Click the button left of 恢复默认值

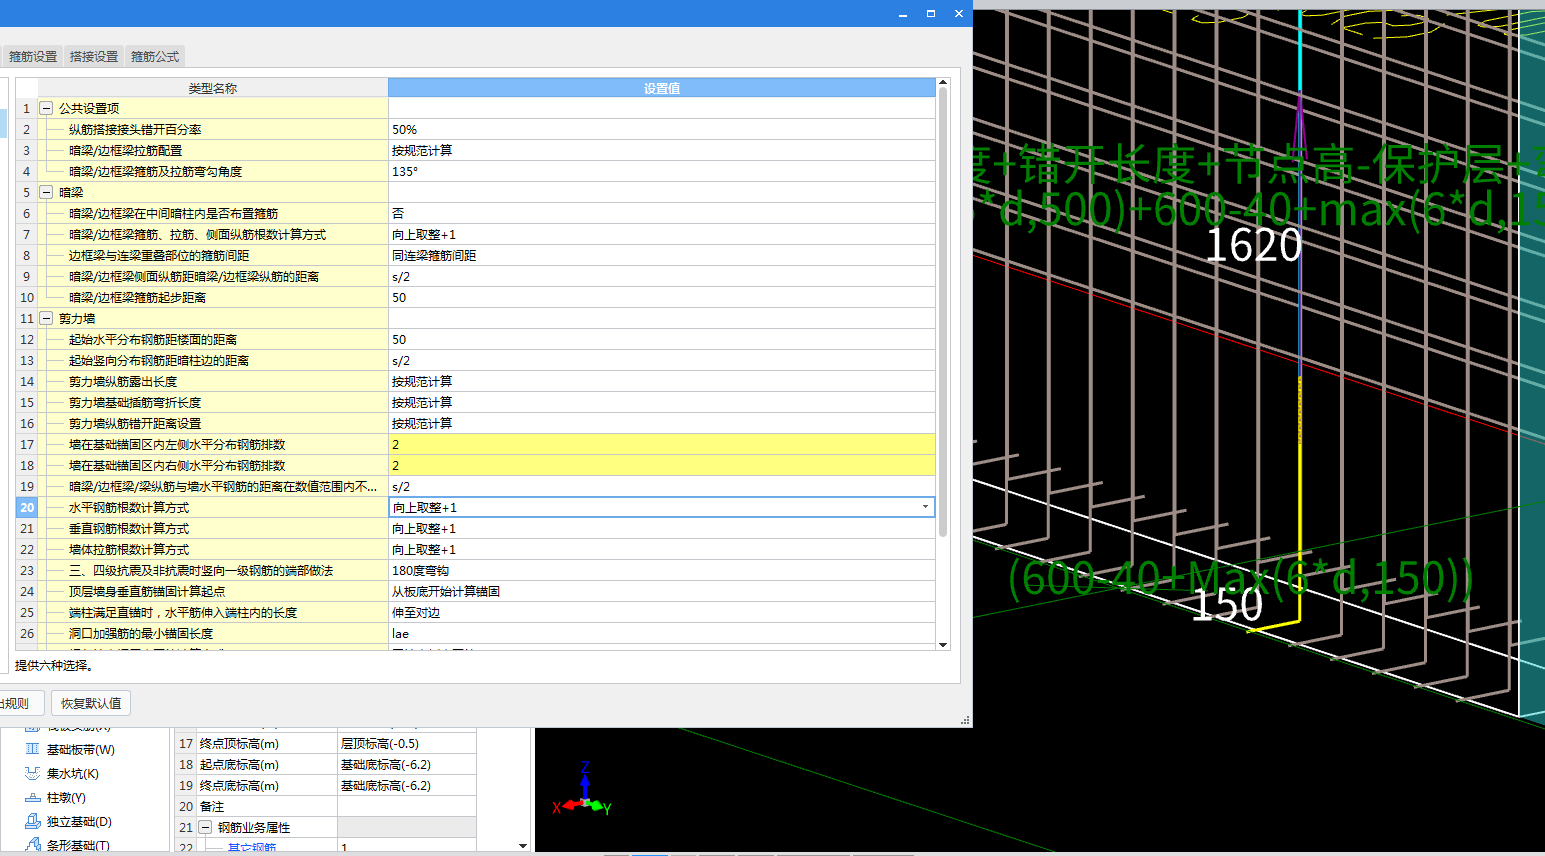point(20,703)
